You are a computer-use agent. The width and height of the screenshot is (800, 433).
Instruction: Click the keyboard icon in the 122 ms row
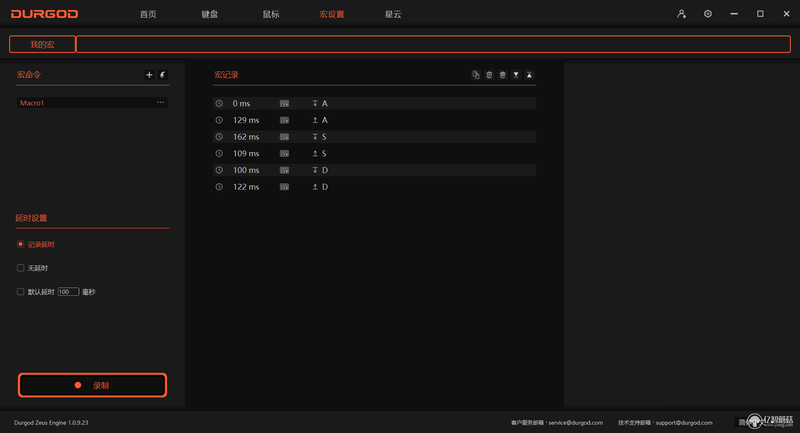pos(284,187)
